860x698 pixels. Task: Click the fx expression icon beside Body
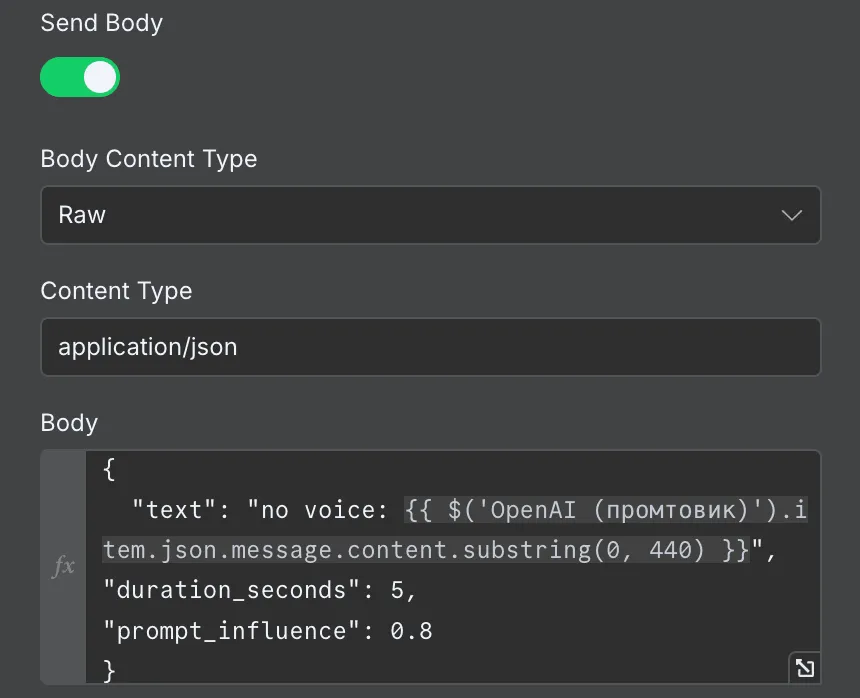point(63,567)
